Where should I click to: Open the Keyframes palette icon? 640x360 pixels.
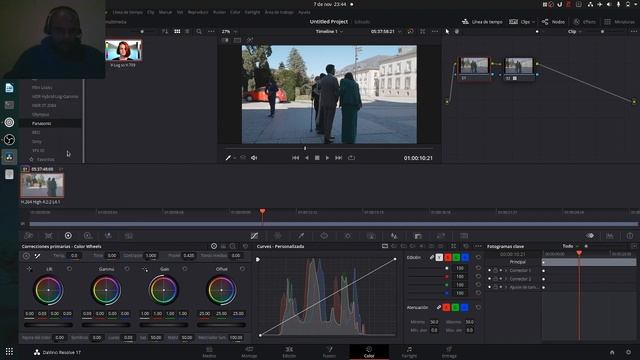(590, 236)
